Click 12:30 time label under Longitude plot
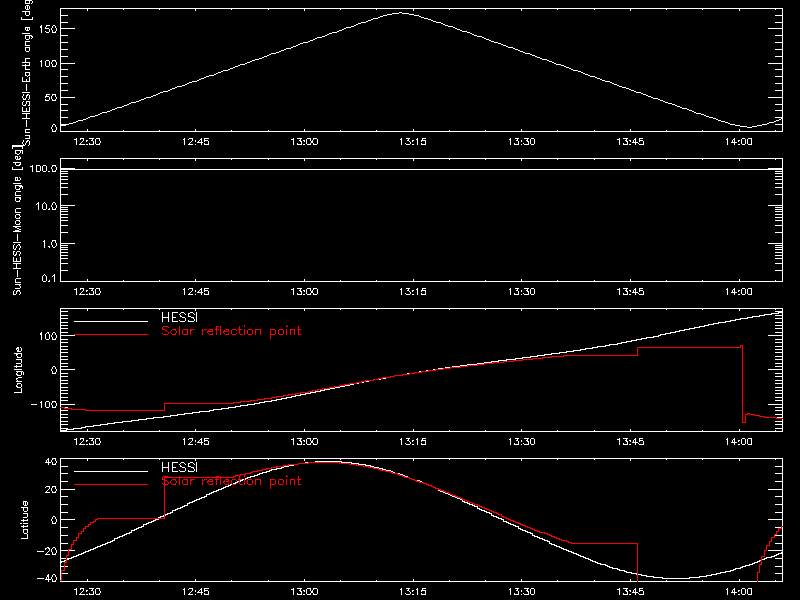This screenshot has width=800, height=600. 87,442
